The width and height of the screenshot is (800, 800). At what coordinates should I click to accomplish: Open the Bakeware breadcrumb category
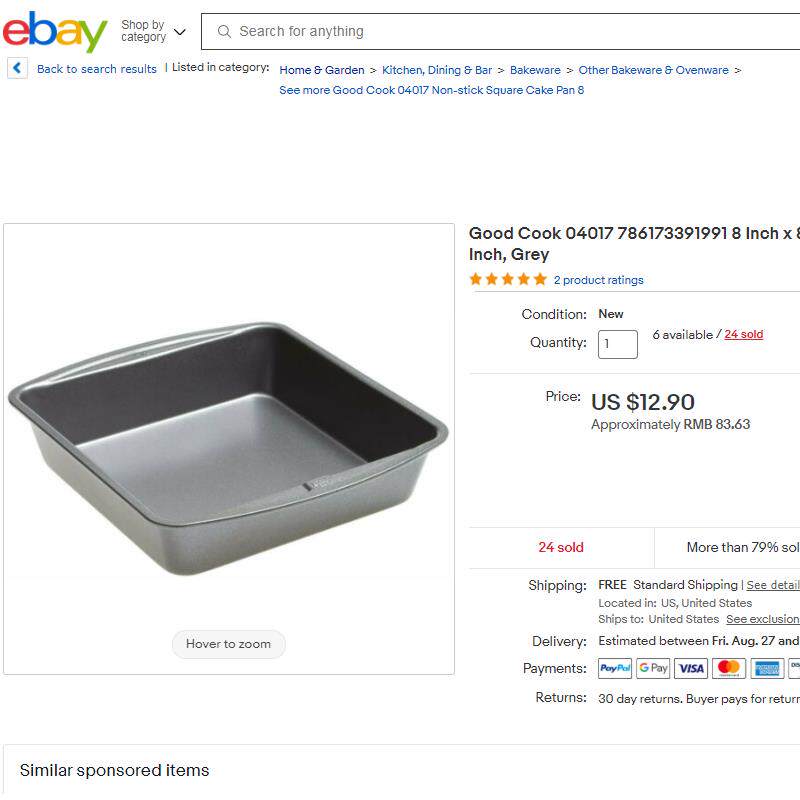pyautogui.click(x=535, y=70)
